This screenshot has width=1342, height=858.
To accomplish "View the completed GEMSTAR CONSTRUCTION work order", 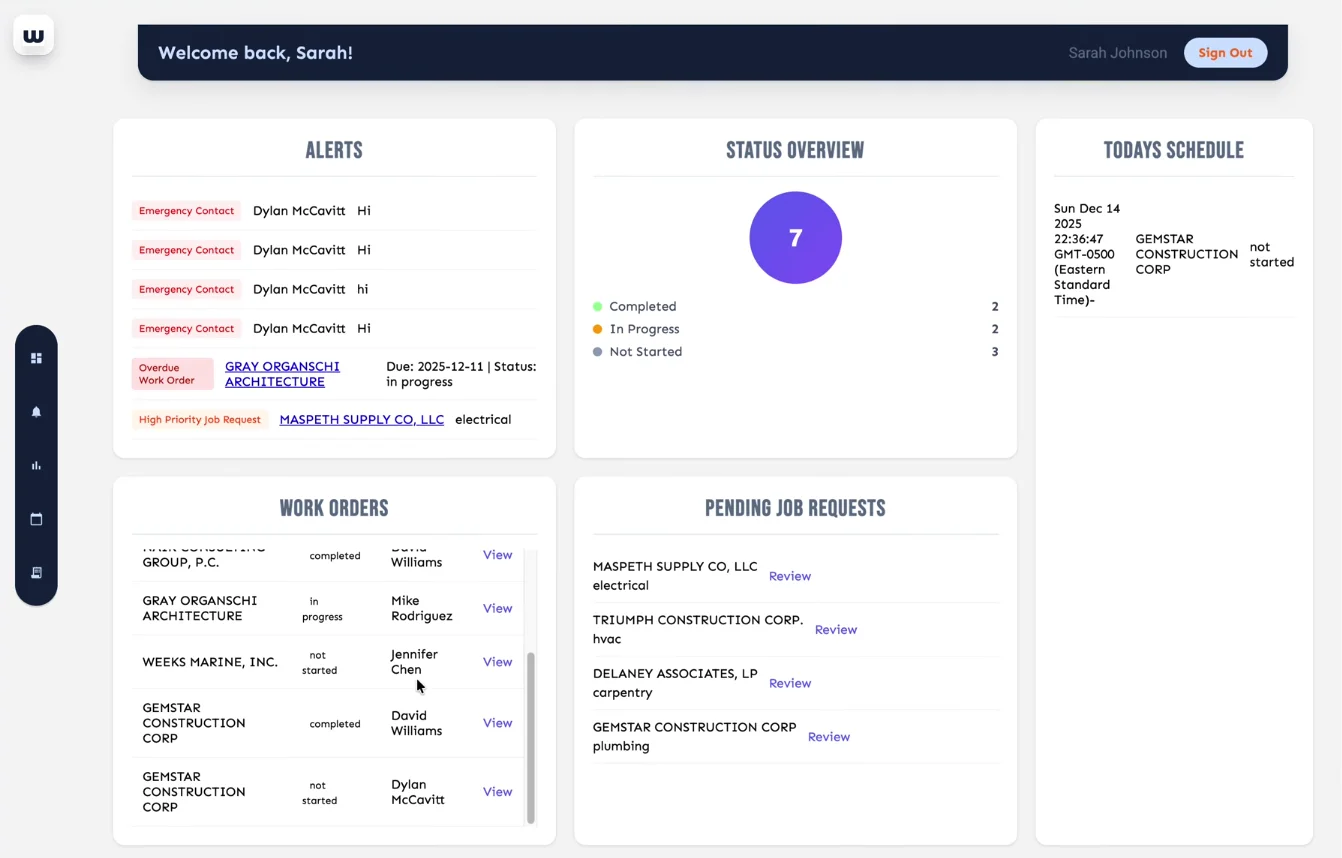I will [x=497, y=723].
